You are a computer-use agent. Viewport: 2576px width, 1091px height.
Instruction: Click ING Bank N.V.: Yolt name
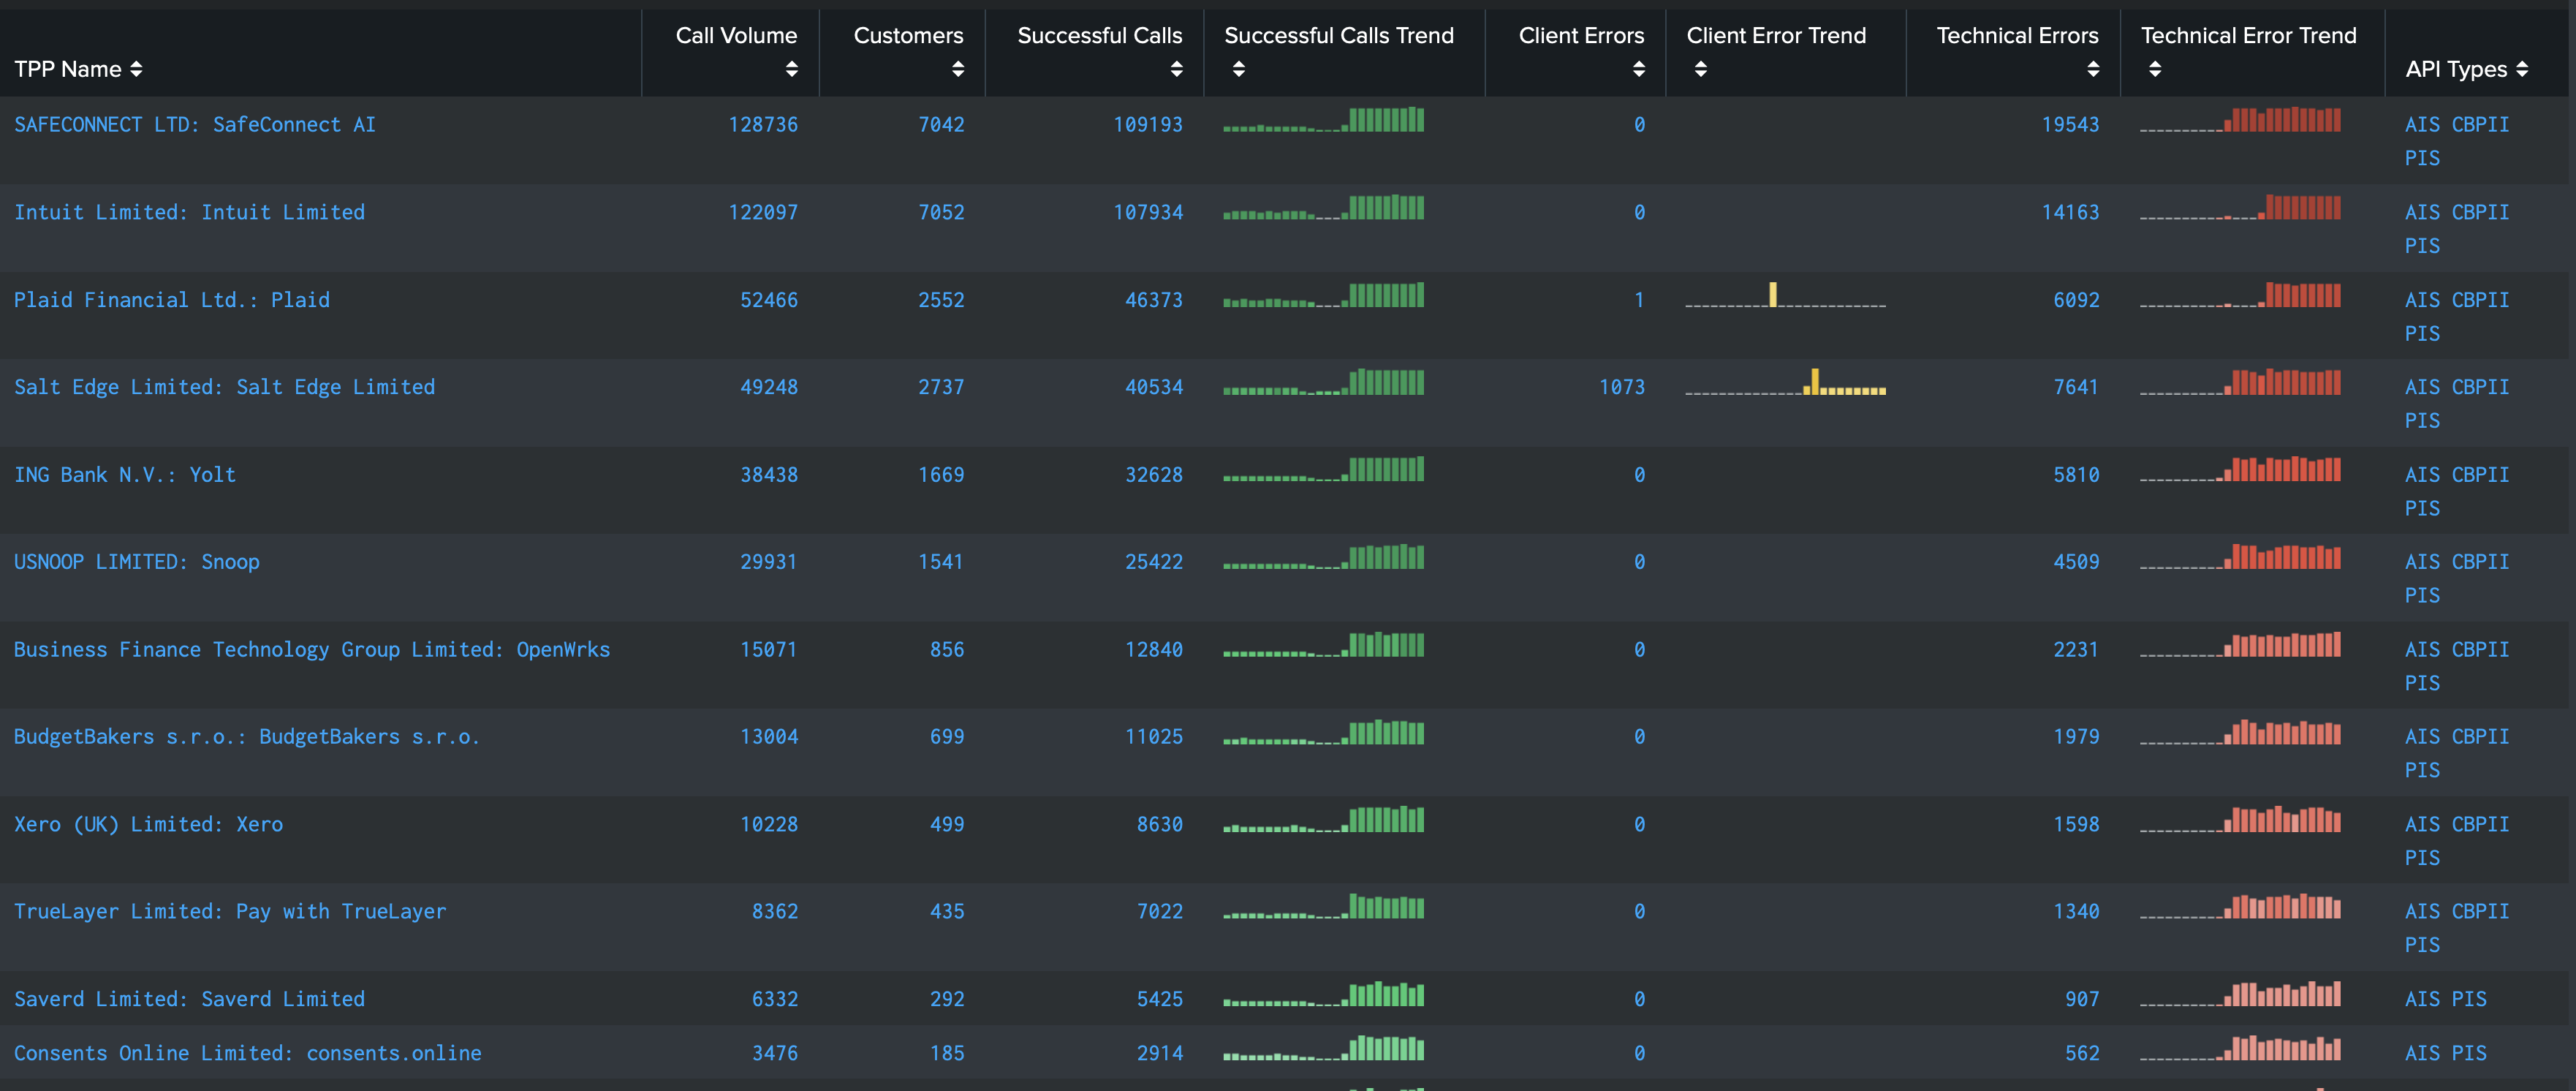pos(125,475)
